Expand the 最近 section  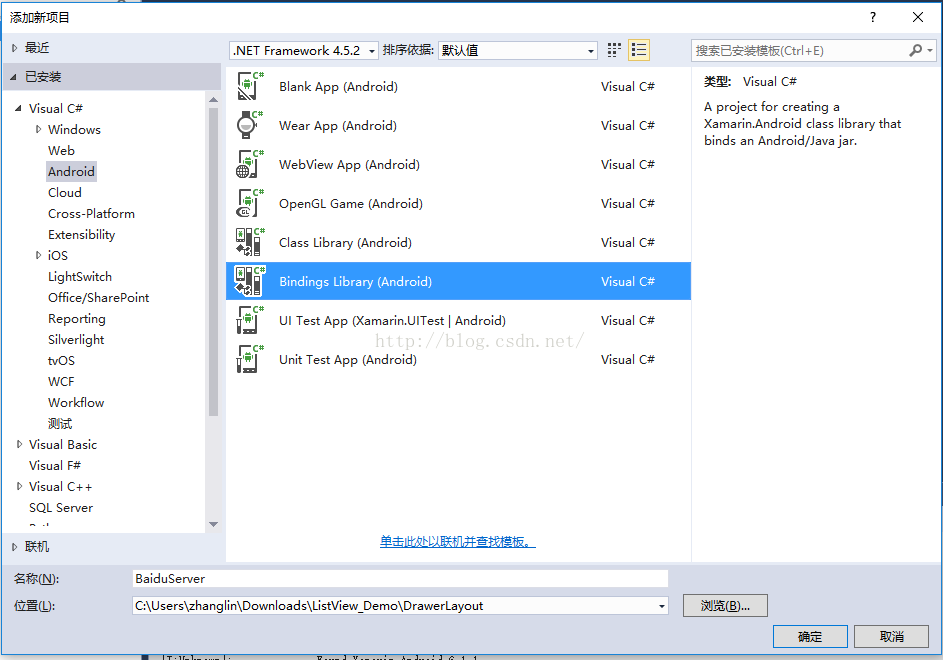tap(14, 48)
